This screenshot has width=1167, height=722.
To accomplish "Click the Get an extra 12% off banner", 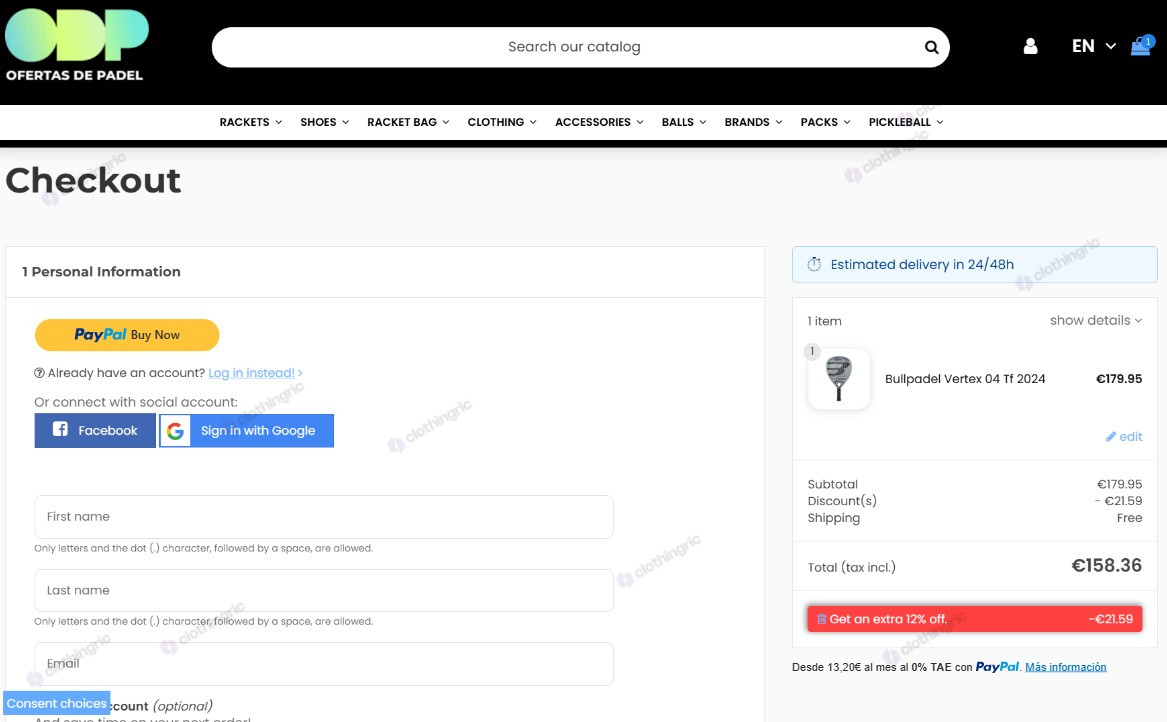I will (x=974, y=619).
